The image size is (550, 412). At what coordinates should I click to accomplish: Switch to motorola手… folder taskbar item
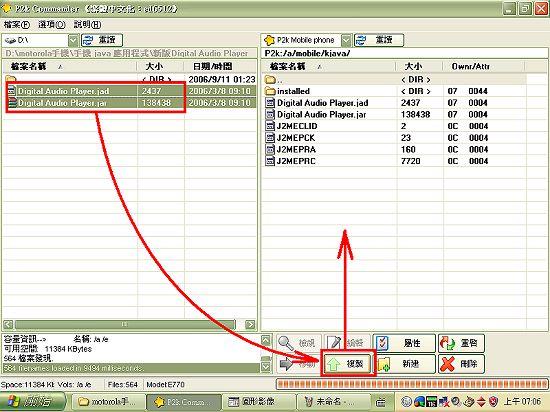point(109,402)
